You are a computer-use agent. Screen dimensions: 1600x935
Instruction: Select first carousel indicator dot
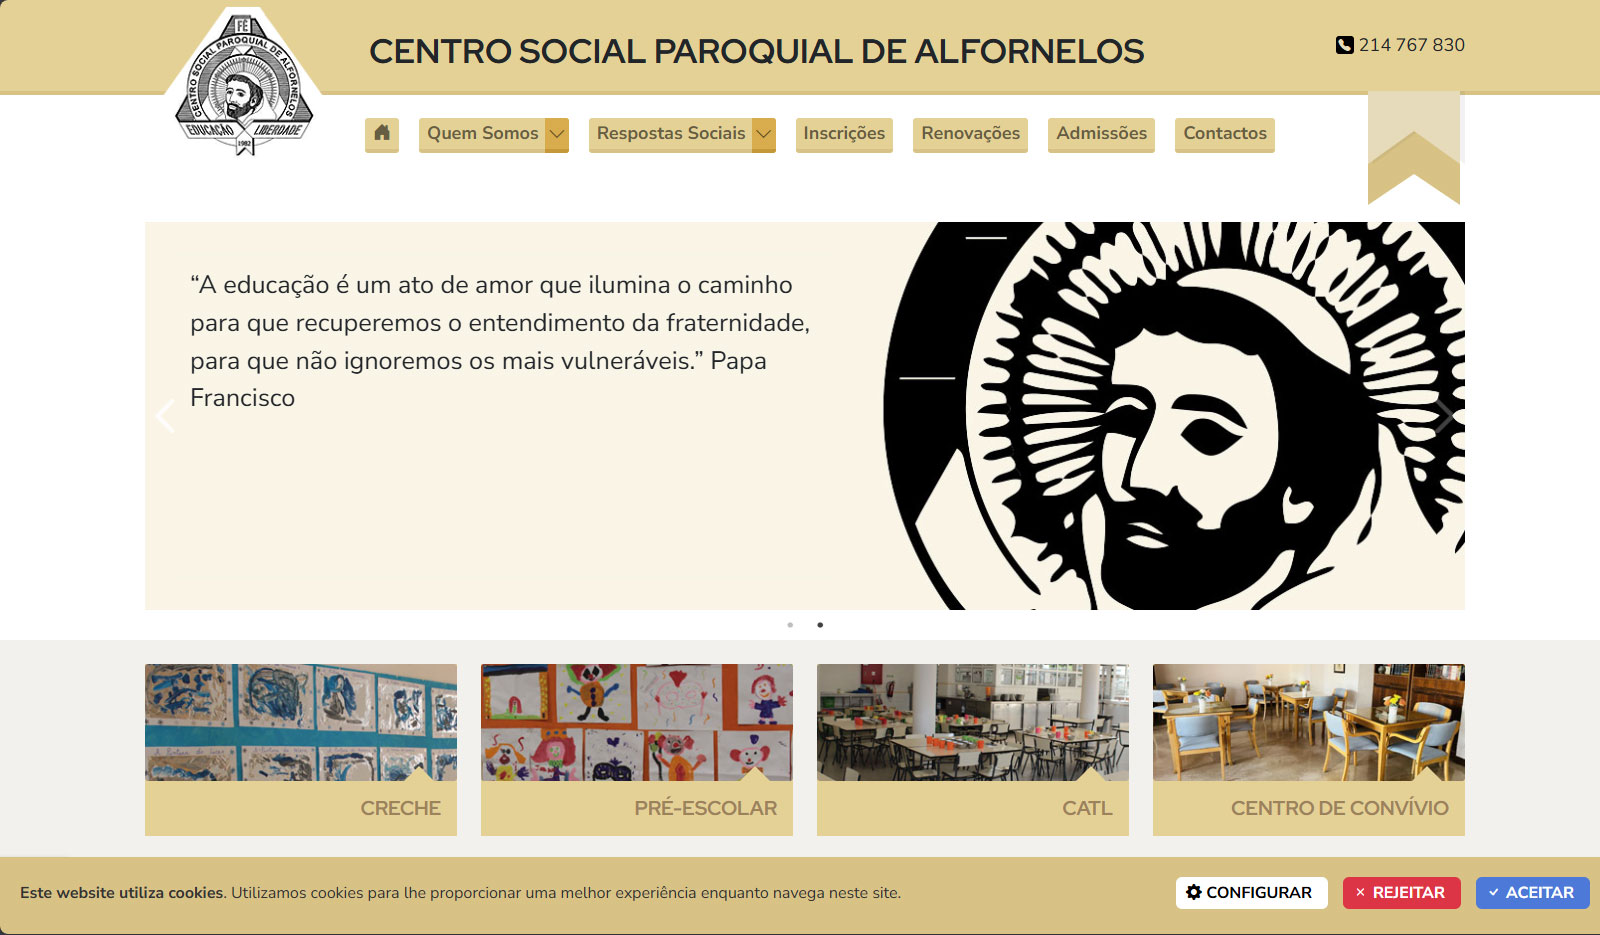pos(790,625)
